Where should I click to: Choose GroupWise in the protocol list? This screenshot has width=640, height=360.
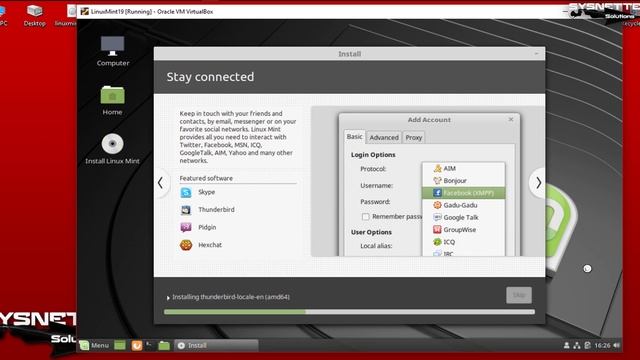[463, 229]
